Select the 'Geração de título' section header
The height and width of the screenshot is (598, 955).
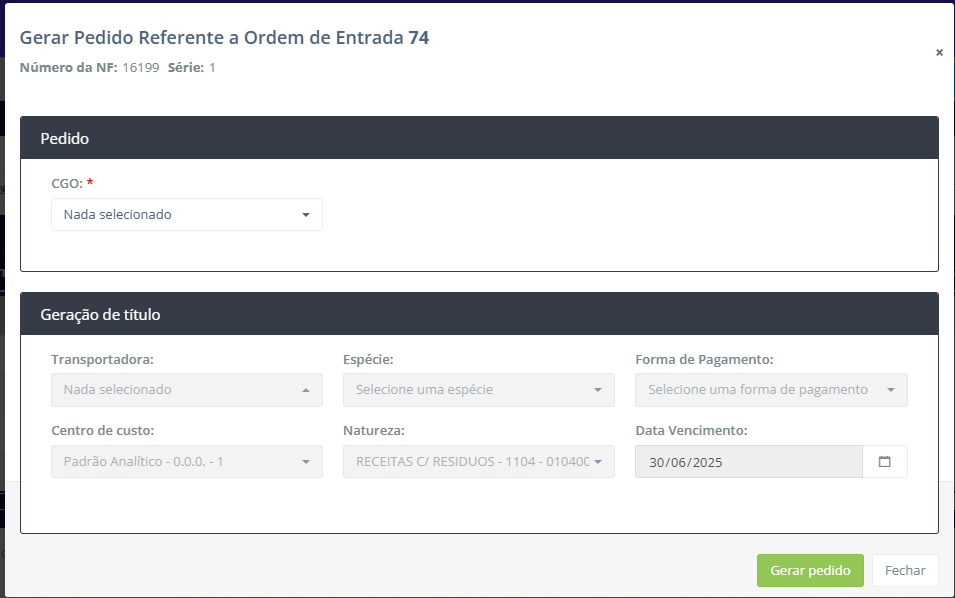pos(479,314)
